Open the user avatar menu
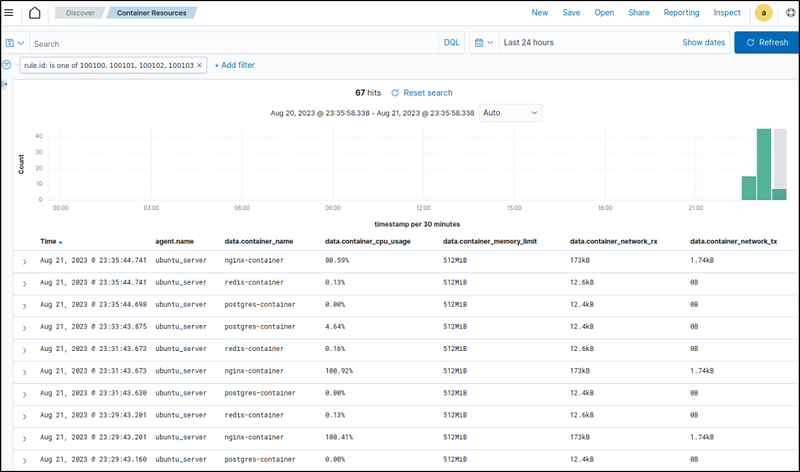The width and height of the screenshot is (800, 472). pyautogui.click(x=763, y=13)
